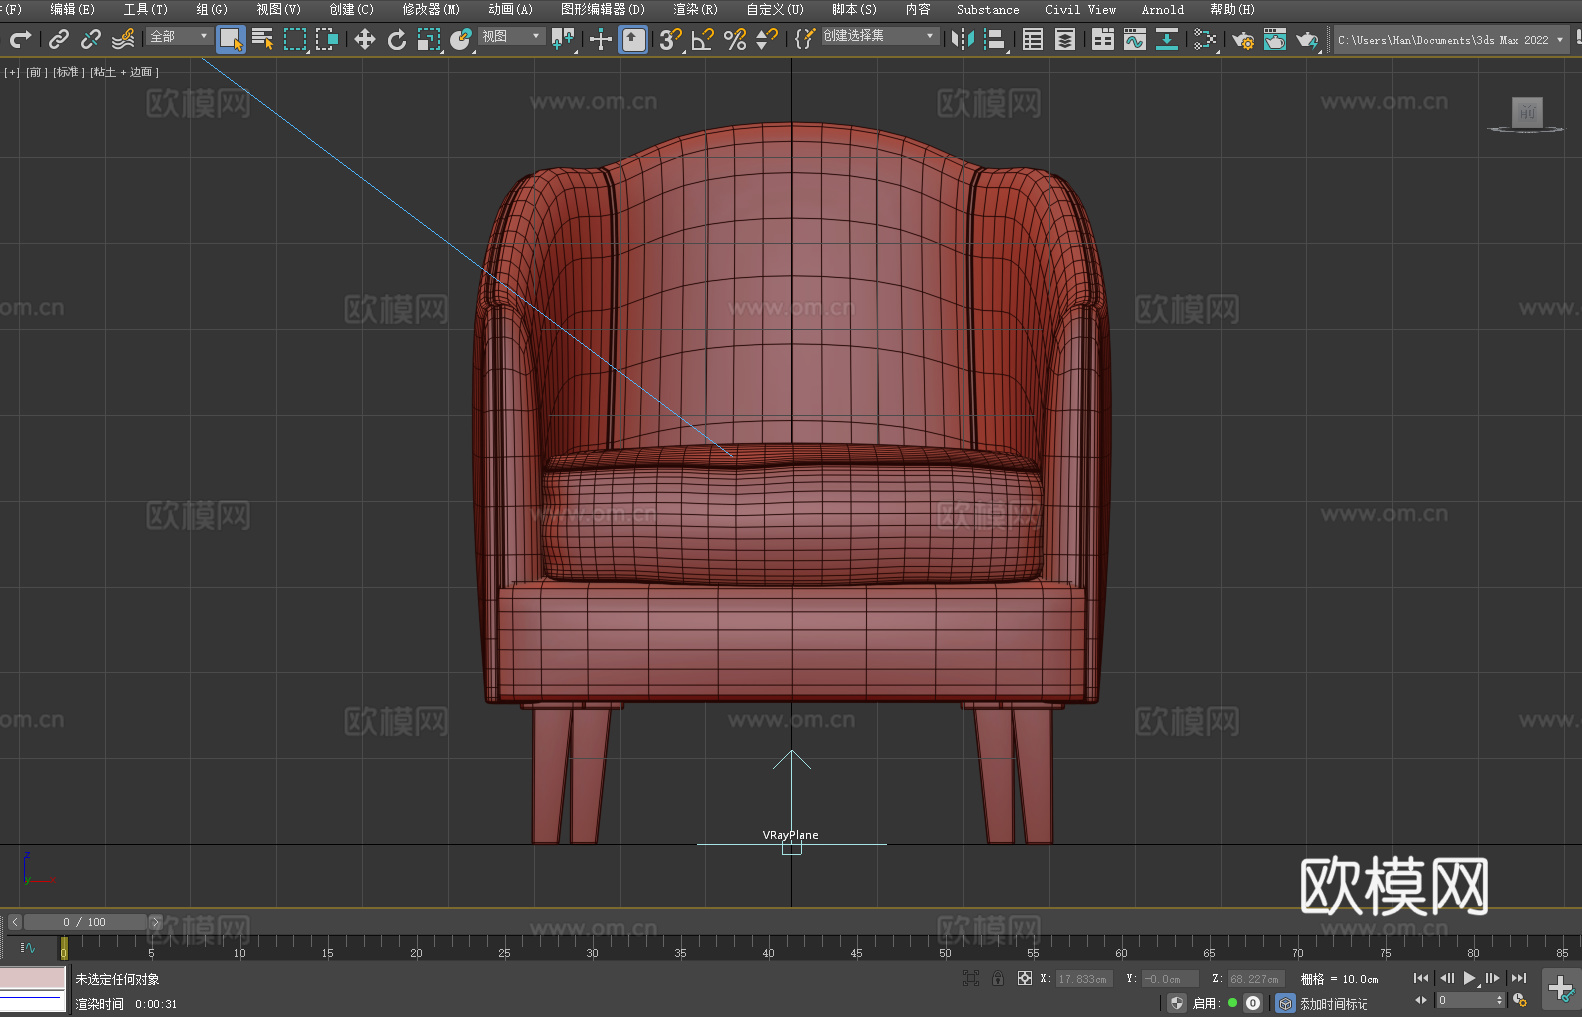Select the Scale tool

coord(429,39)
